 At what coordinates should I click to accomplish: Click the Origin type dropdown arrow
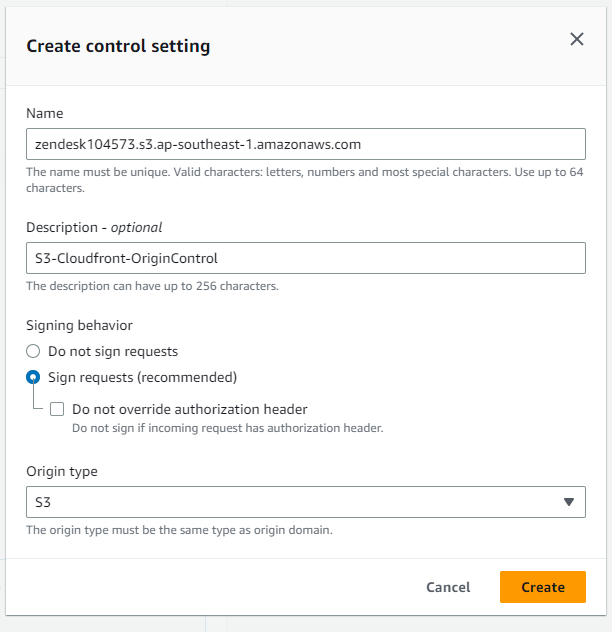[x=568, y=502]
